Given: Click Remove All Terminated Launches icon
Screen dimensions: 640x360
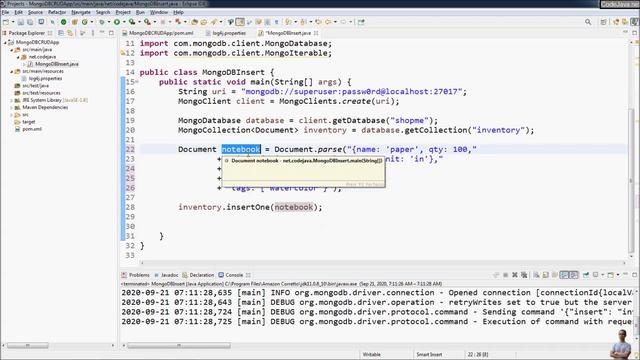Looking at the screenshot, I should pos(524,275).
